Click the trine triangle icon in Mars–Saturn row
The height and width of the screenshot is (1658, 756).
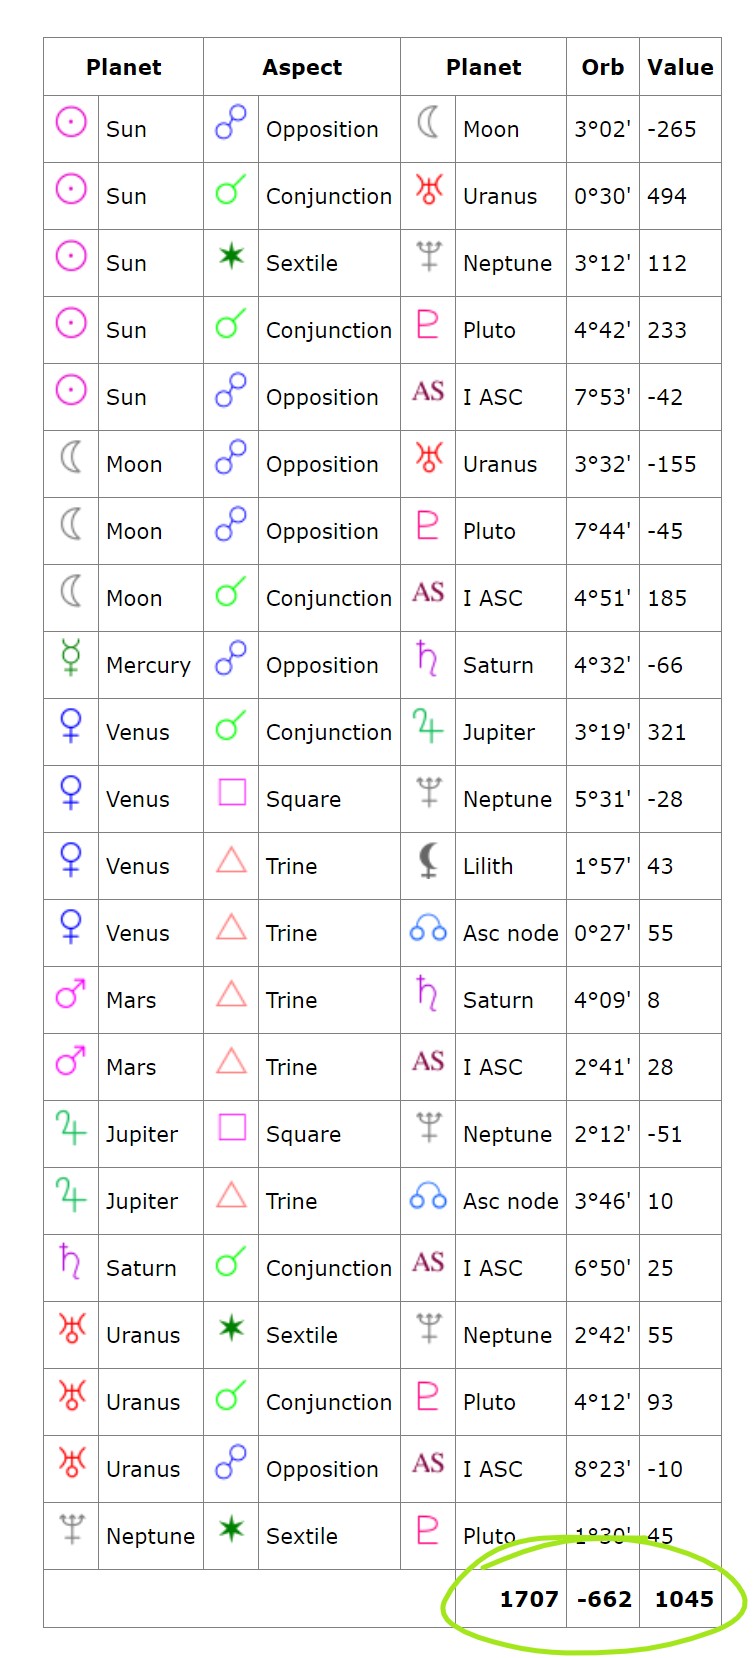tap(231, 993)
